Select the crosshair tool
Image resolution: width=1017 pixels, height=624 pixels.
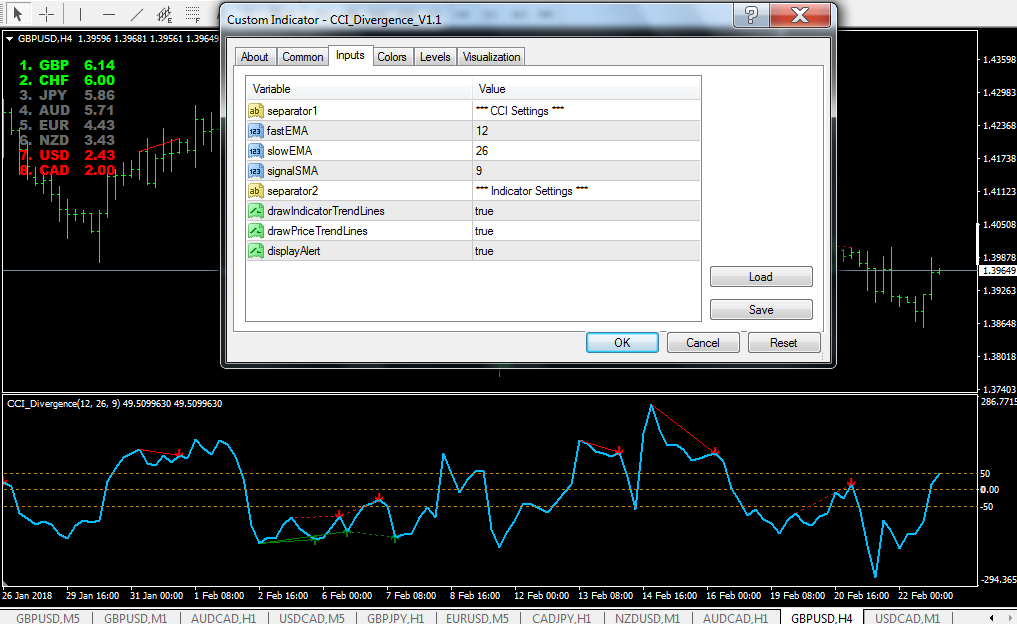click(x=47, y=14)
